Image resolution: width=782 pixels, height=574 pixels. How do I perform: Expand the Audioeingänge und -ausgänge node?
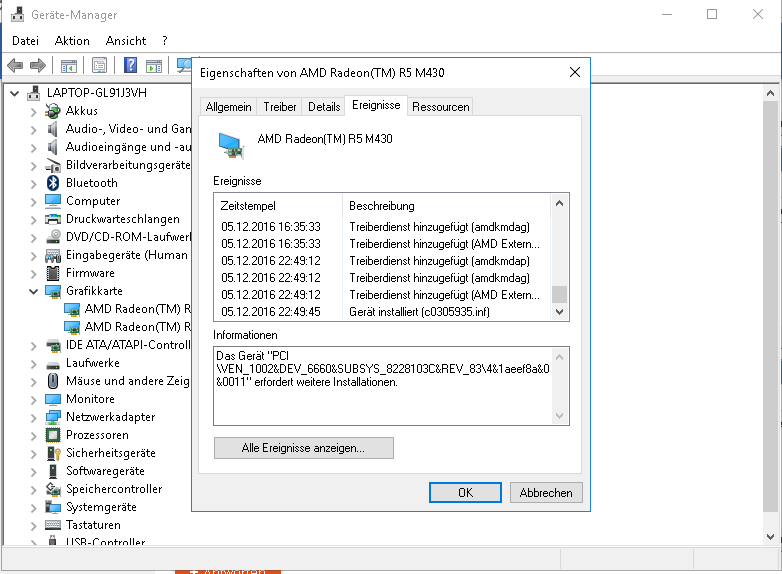point(33,148)
